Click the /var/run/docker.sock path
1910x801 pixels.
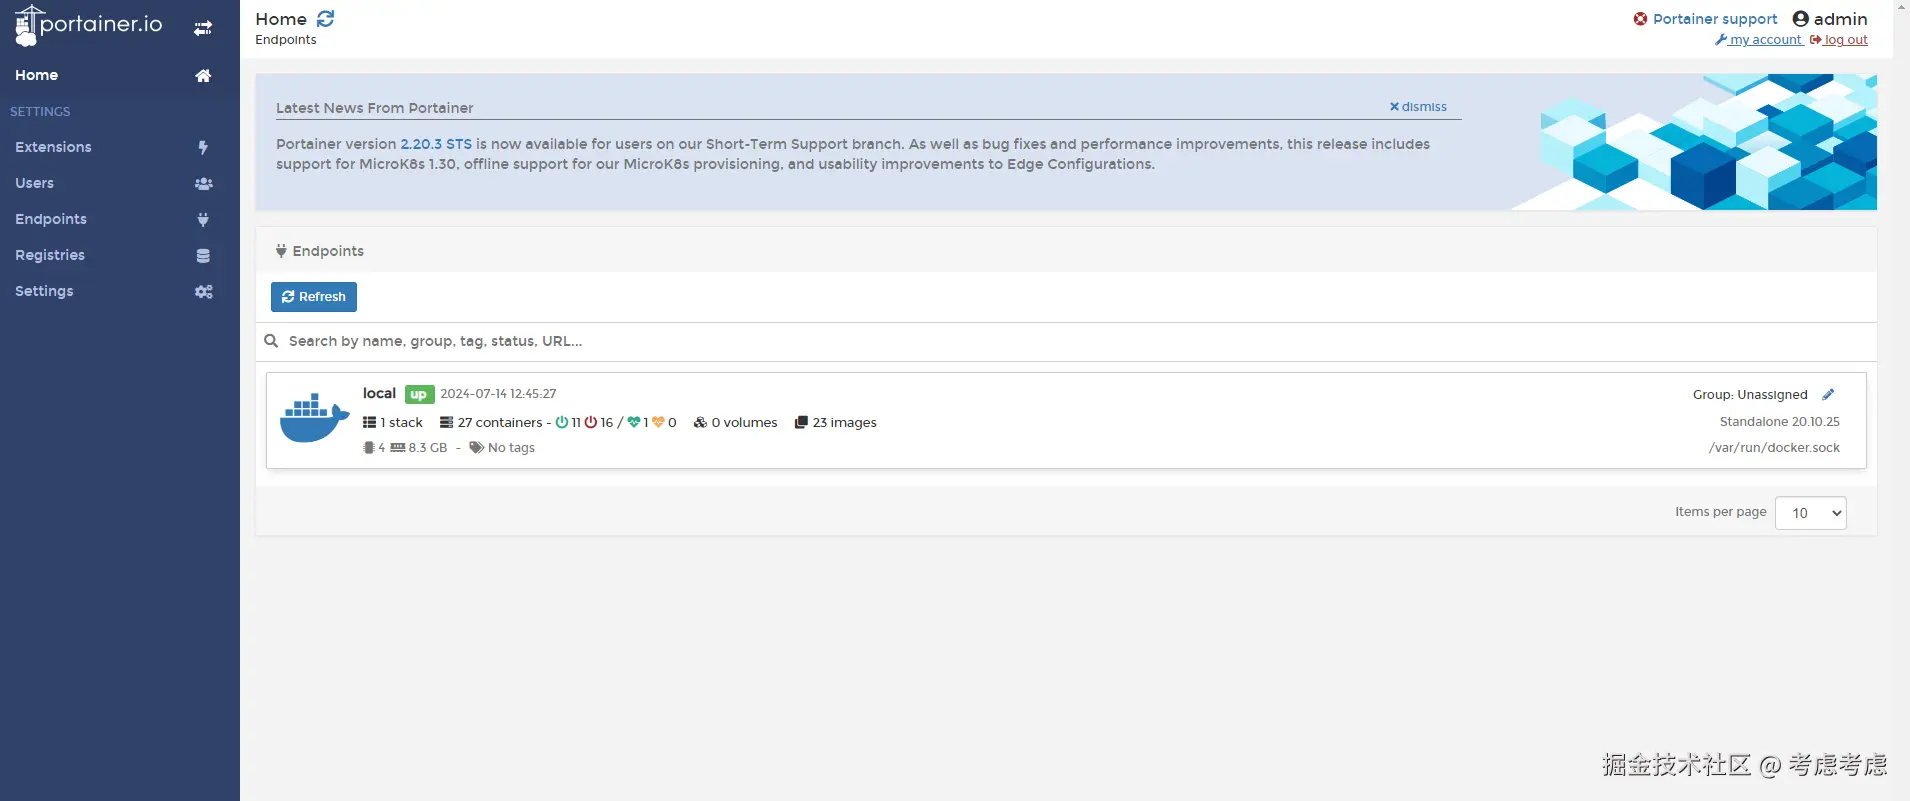[1774, 448]
